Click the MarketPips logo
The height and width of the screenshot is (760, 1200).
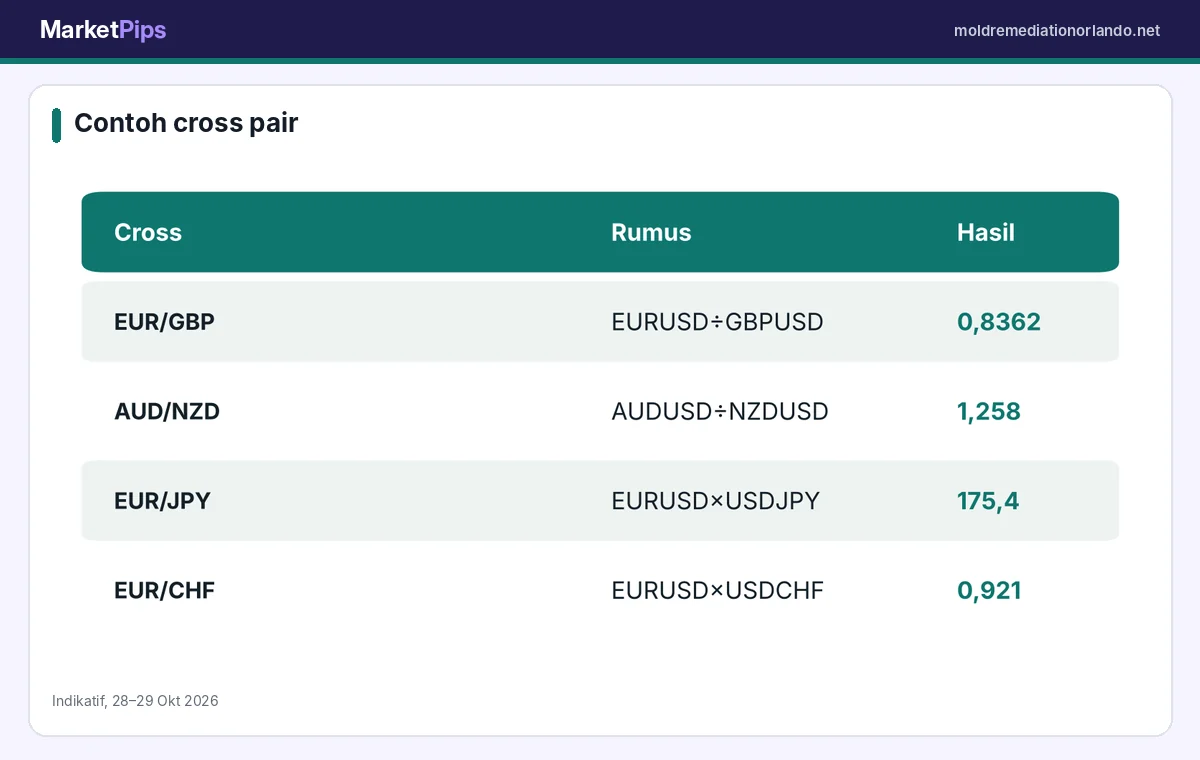pos(103,30)
